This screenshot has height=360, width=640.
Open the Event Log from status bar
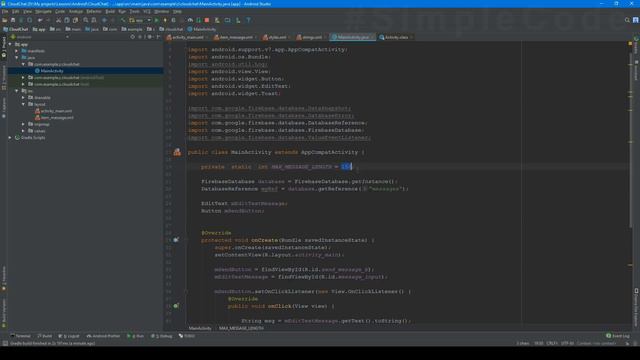click(618, 336)
